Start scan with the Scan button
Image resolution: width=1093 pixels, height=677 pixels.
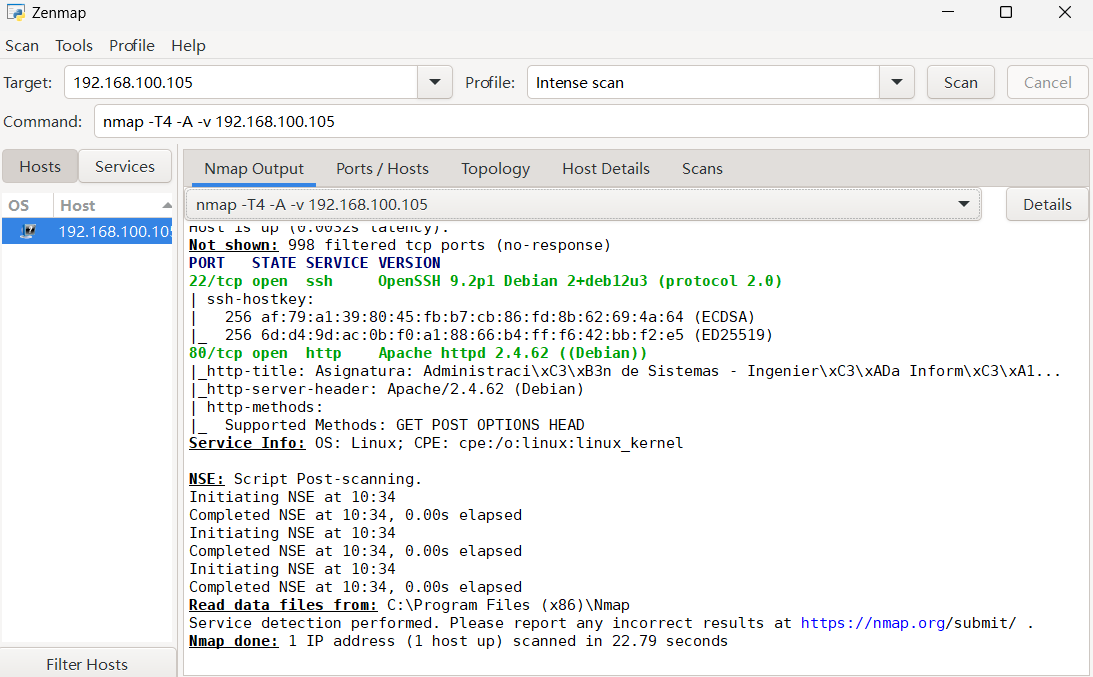pyautogui.click(x=961, y=82)
